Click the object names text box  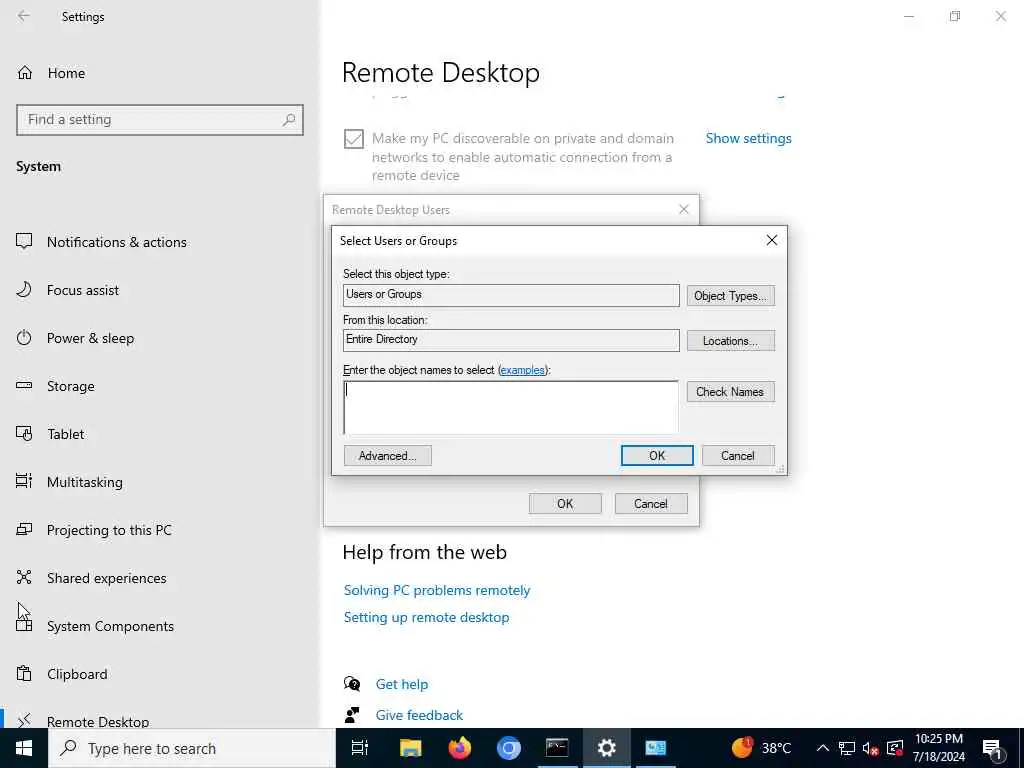pyautogui.click(x=511, y=408)
